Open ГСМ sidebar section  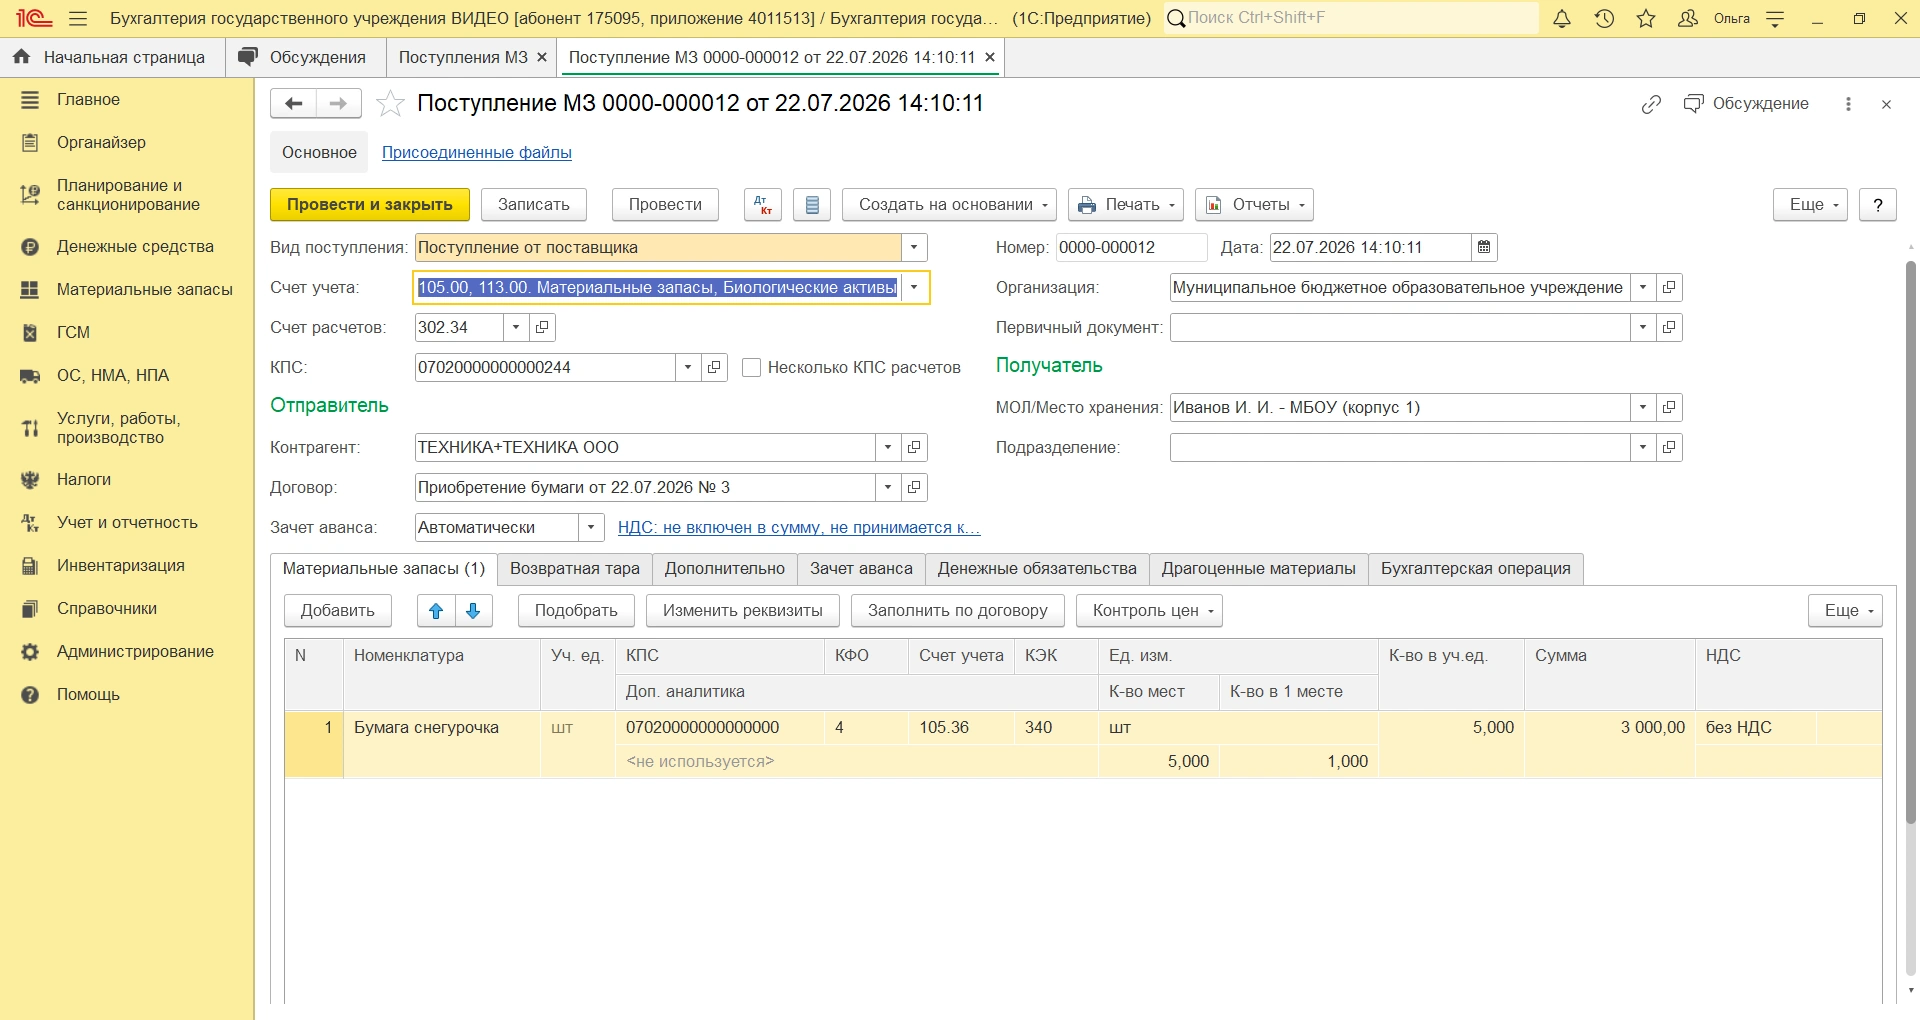click(x=127, y=333)
